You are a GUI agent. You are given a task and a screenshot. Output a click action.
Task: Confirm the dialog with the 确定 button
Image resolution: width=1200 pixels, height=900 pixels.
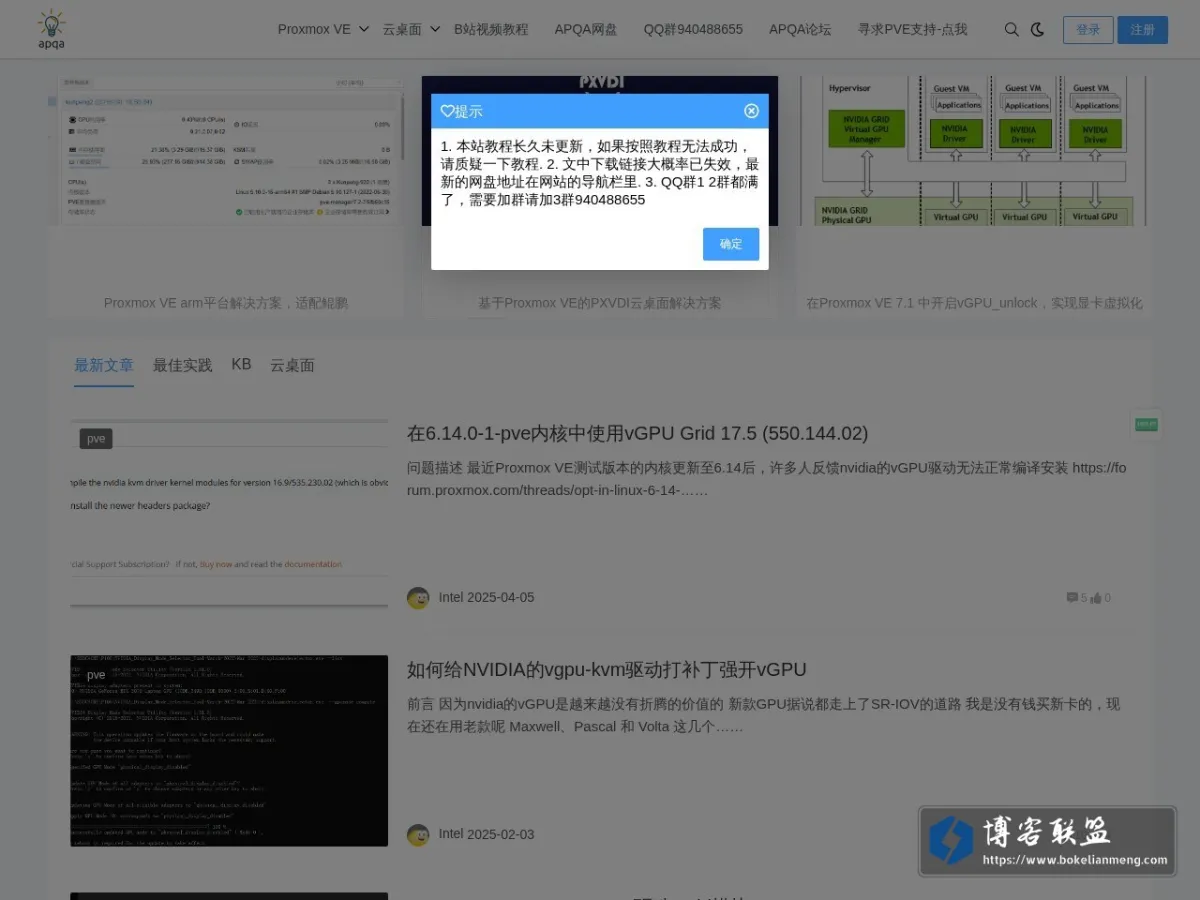click(x=731, y=244)
